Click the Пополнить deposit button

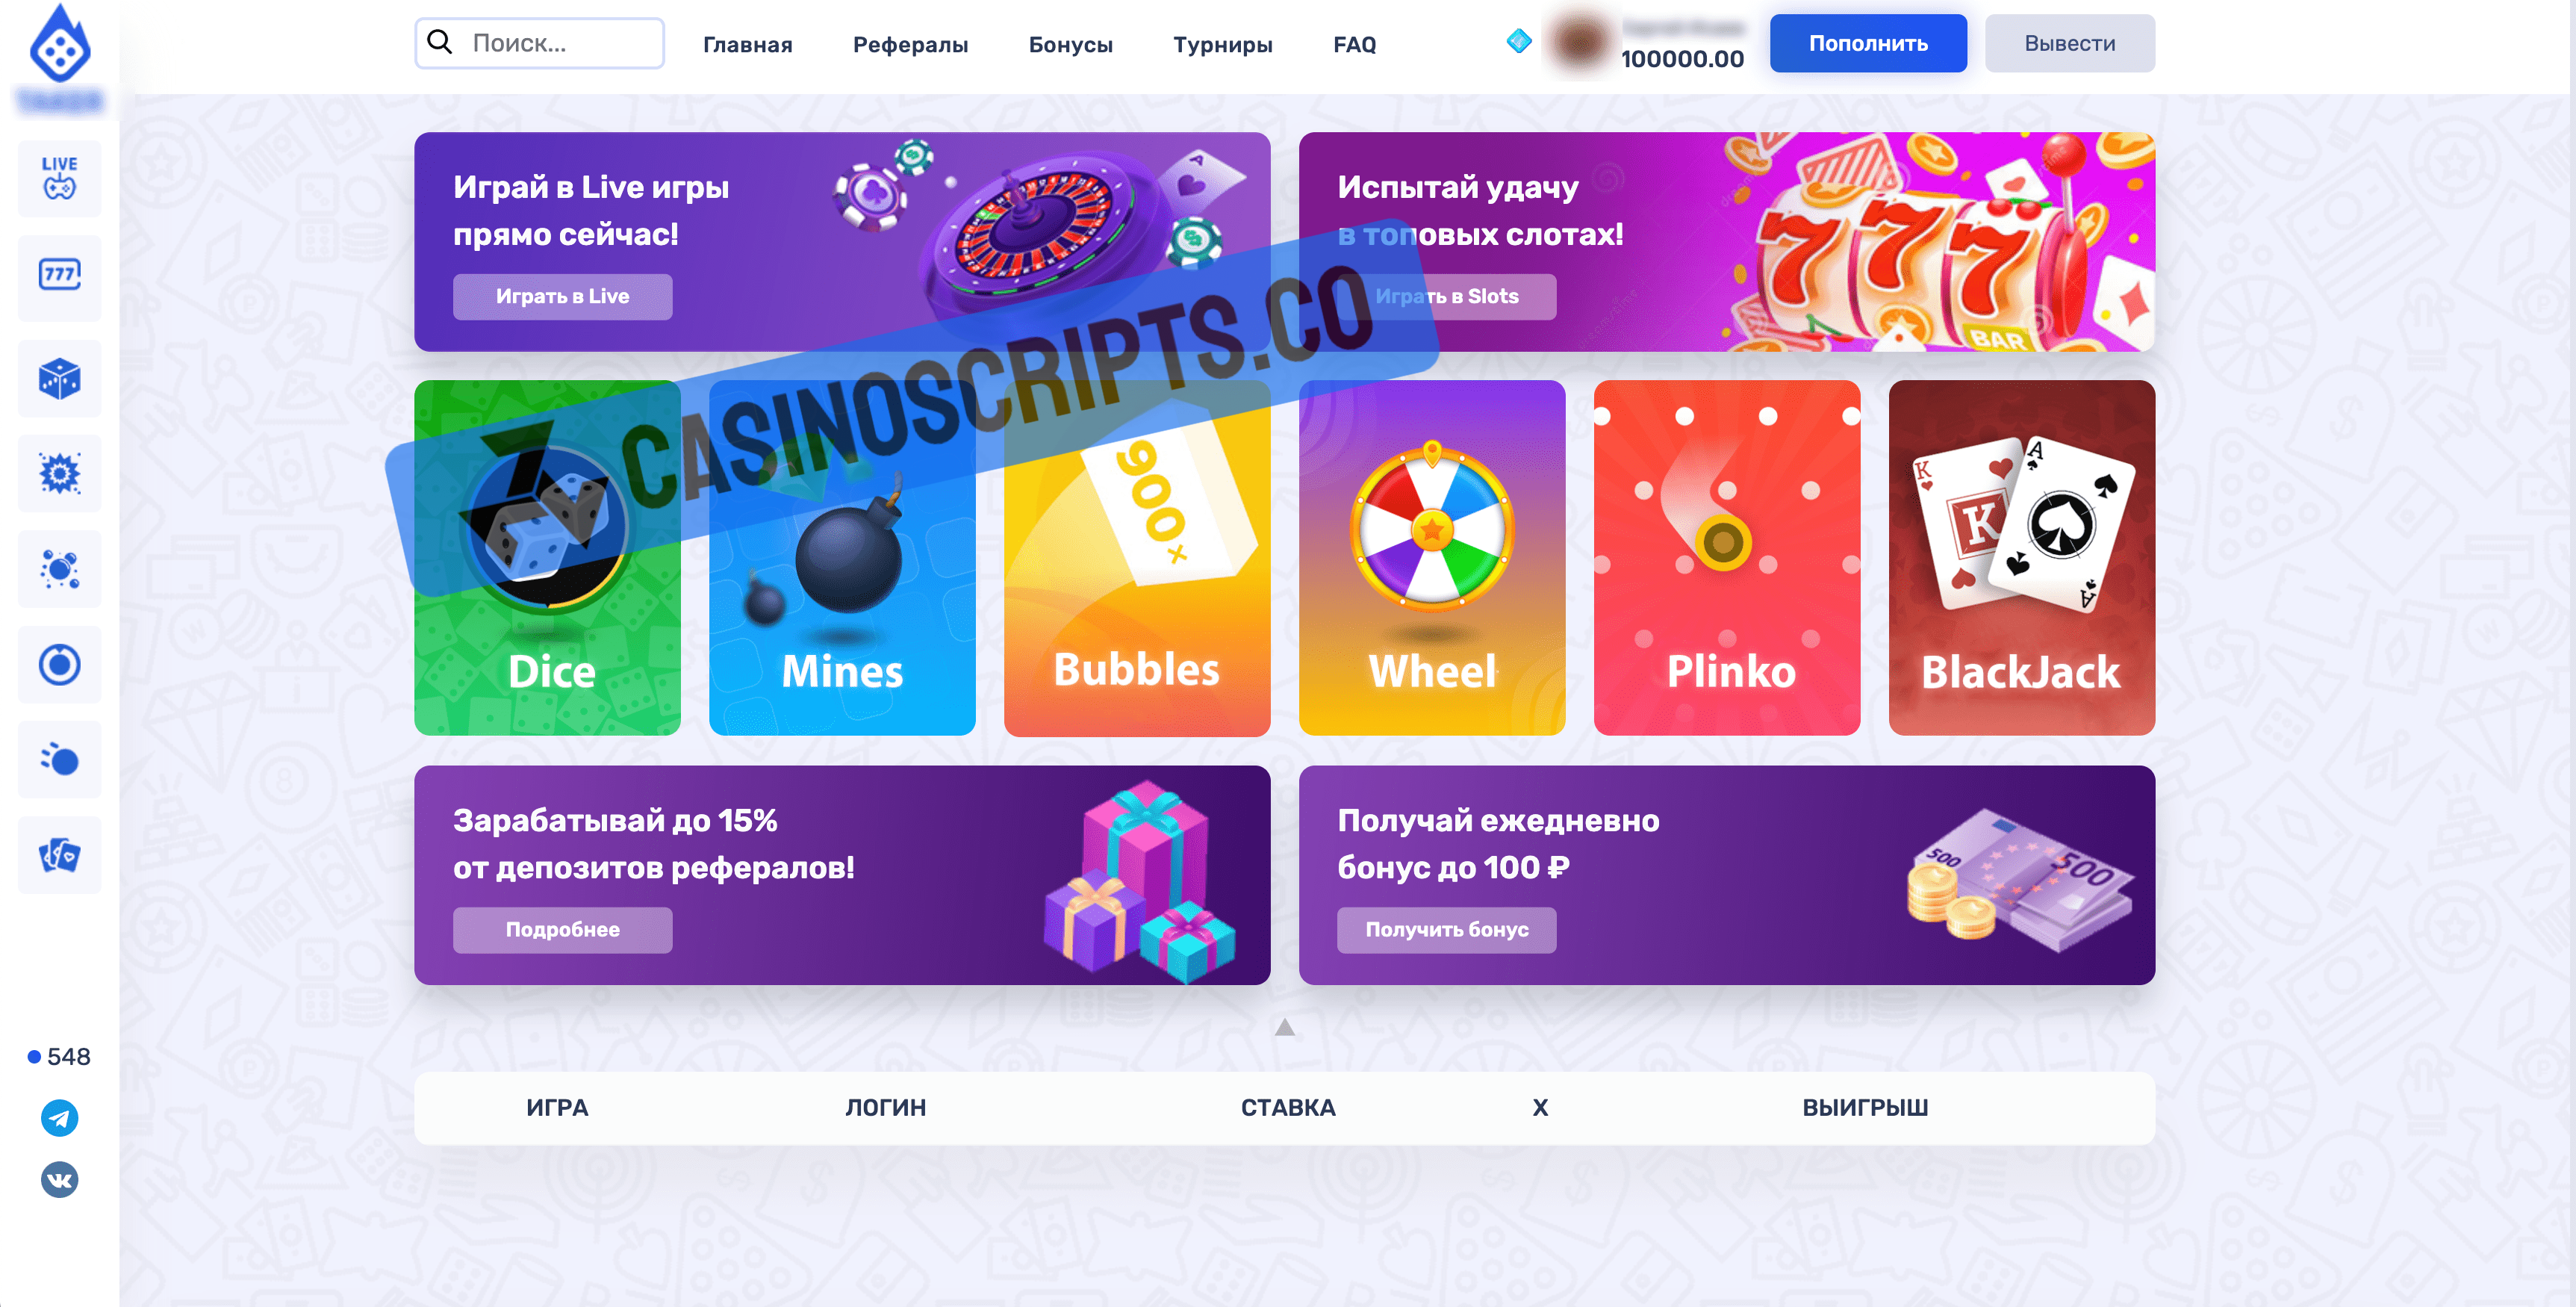click(x=1868, y=43)
